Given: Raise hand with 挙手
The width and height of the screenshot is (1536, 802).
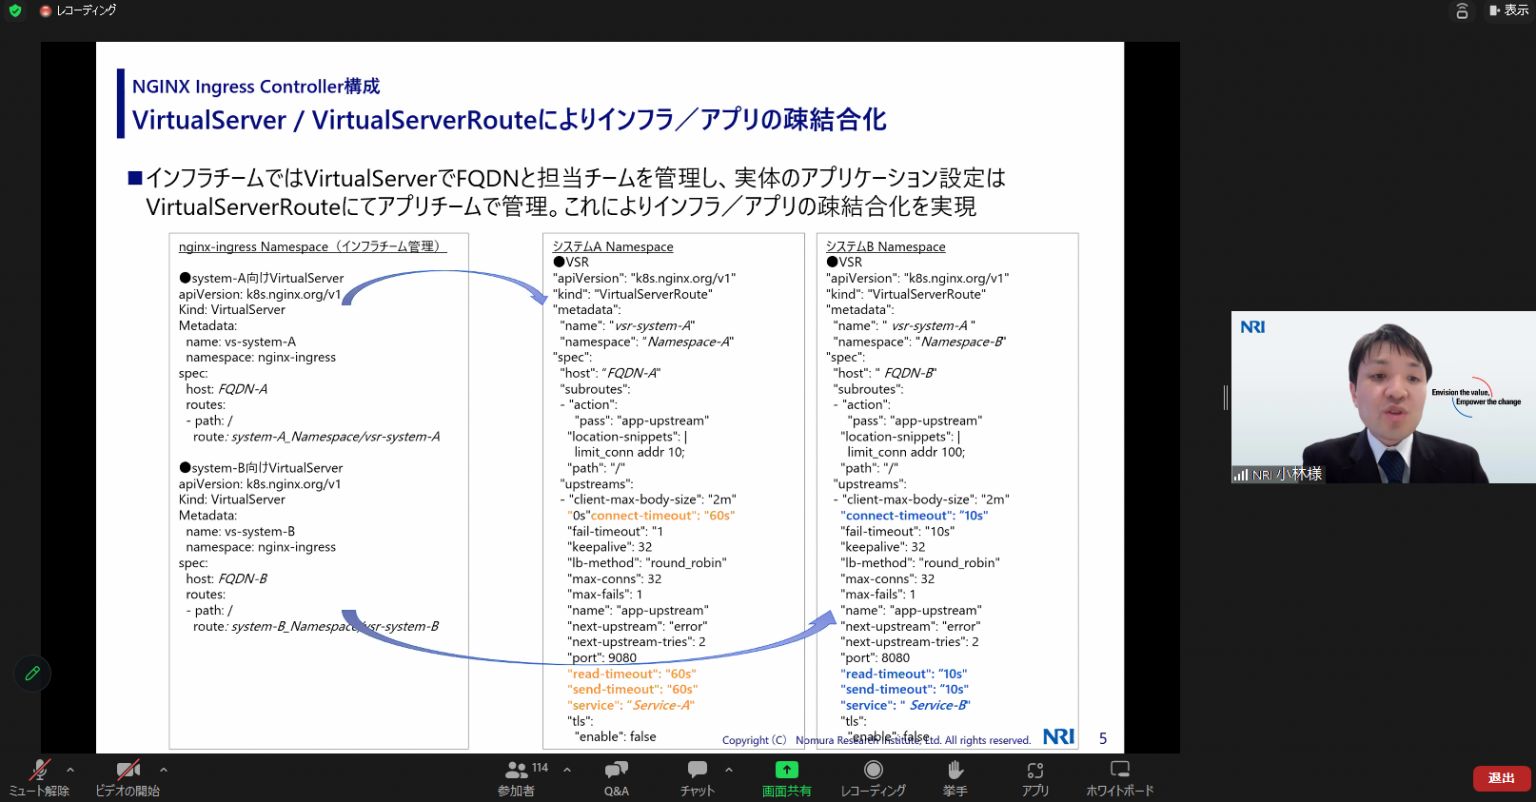Looking at the screenshot, I should 955,778.
